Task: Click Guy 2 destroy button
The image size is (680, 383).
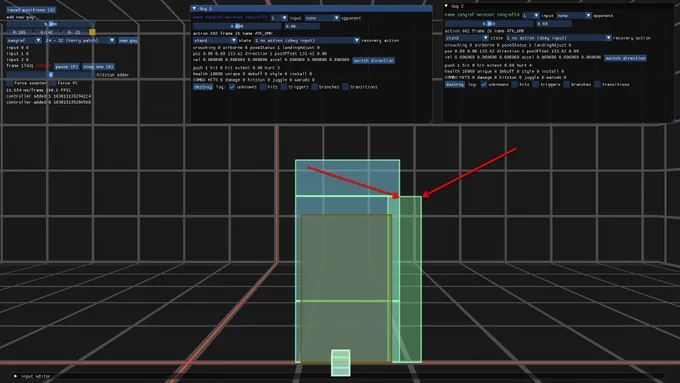Action: 454,85
